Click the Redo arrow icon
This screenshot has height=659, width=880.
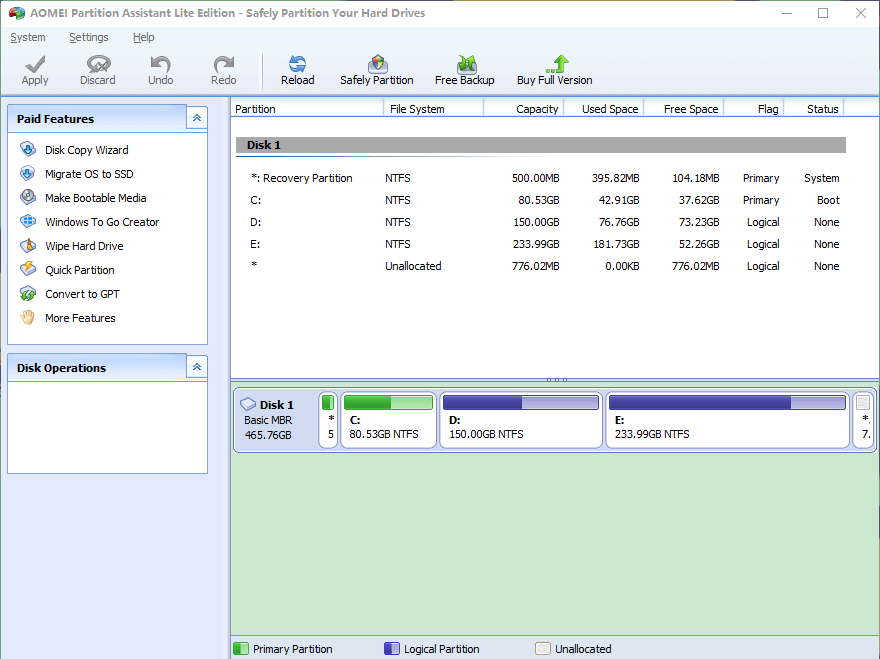point(223,63)
